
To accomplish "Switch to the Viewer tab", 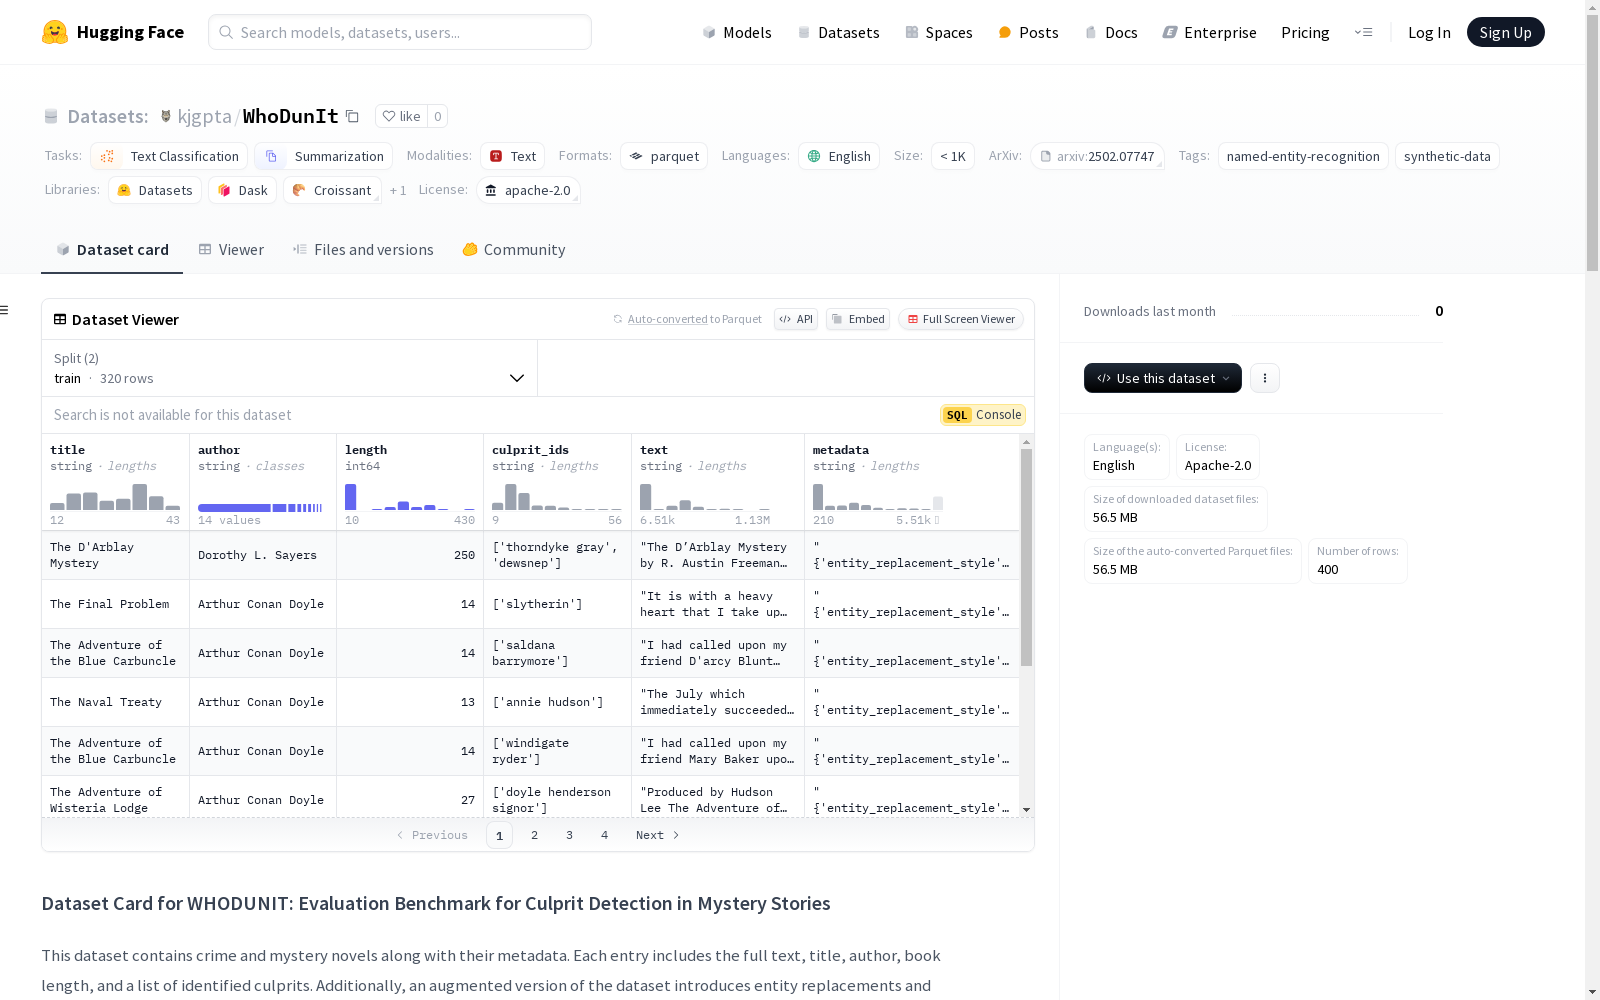I will tap(231, 250).
